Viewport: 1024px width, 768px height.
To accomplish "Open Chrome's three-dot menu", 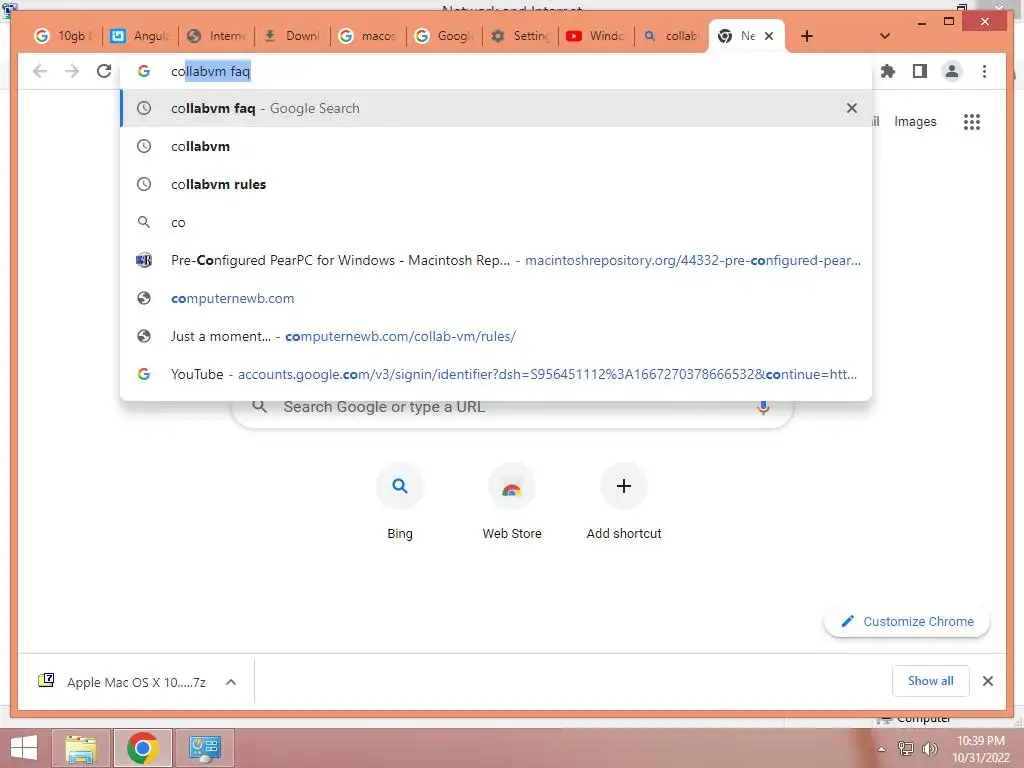I will 984,71.
